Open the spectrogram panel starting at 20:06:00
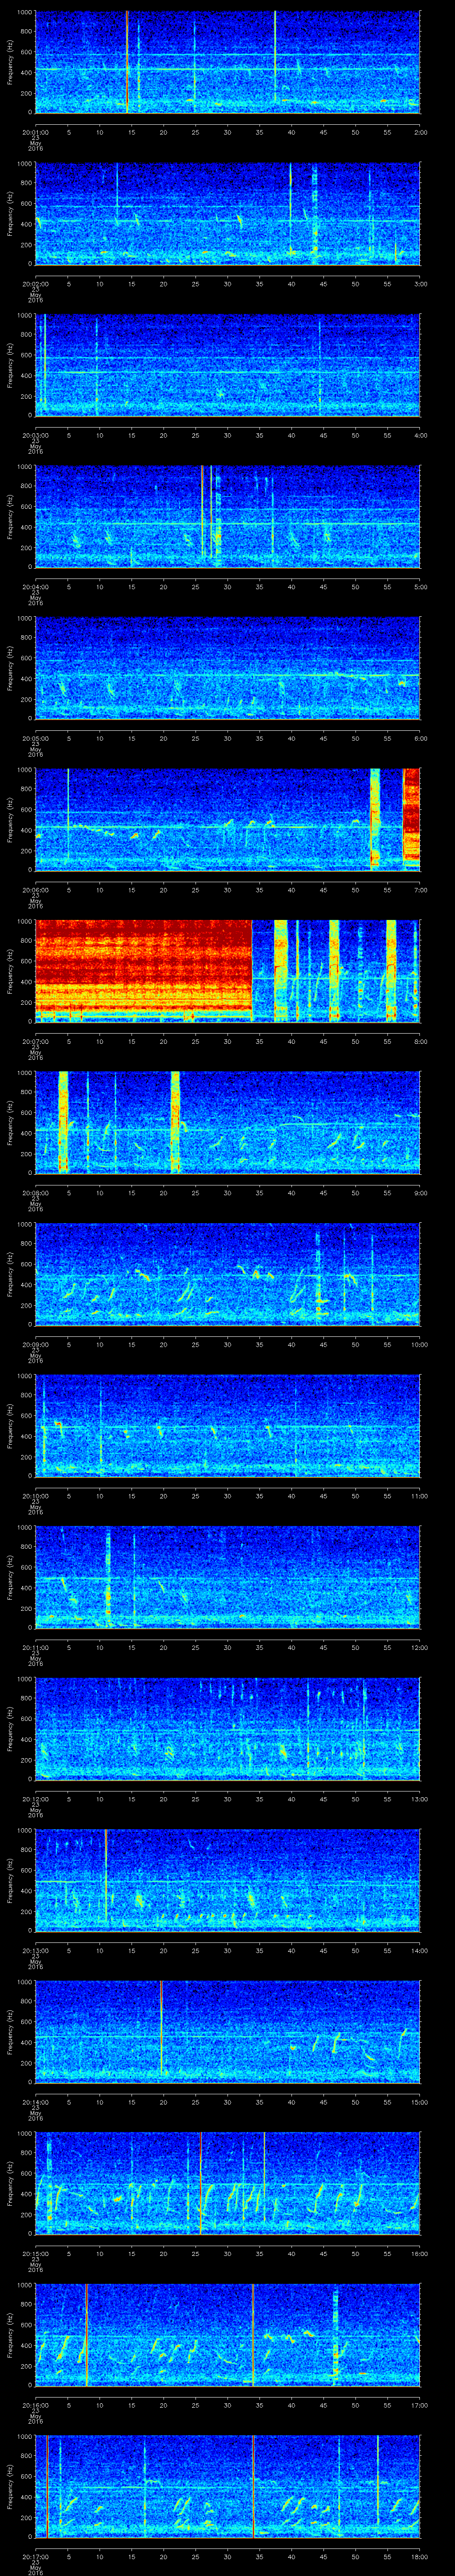Image resolution: width=455 pixels, height=2576 pixels. click(228, 819)
